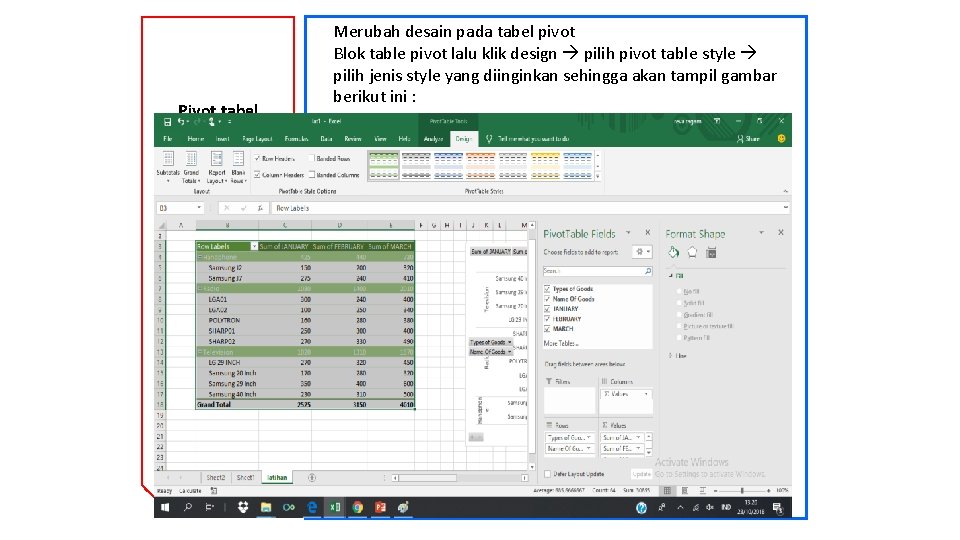The width and height of the screenshot is (960, 540).
Task: Switch to the Page Layout ribbon tab
Action: click(x=257, y=139)
